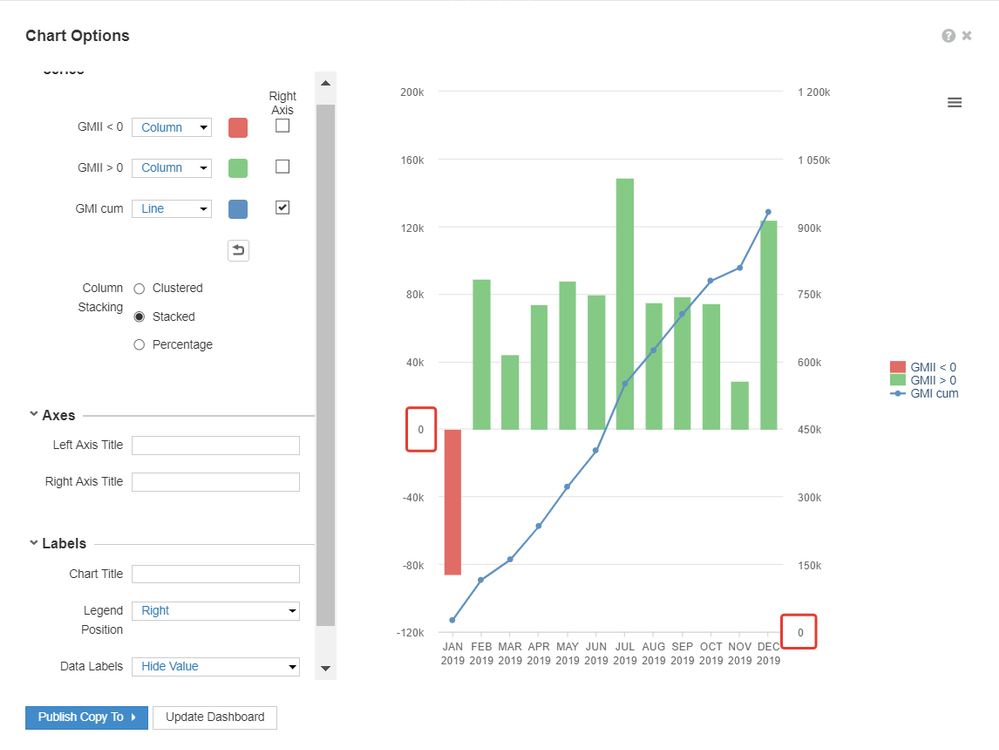
Task: Open chart type dropdown for GMII < 0
Action: point(172,127)
